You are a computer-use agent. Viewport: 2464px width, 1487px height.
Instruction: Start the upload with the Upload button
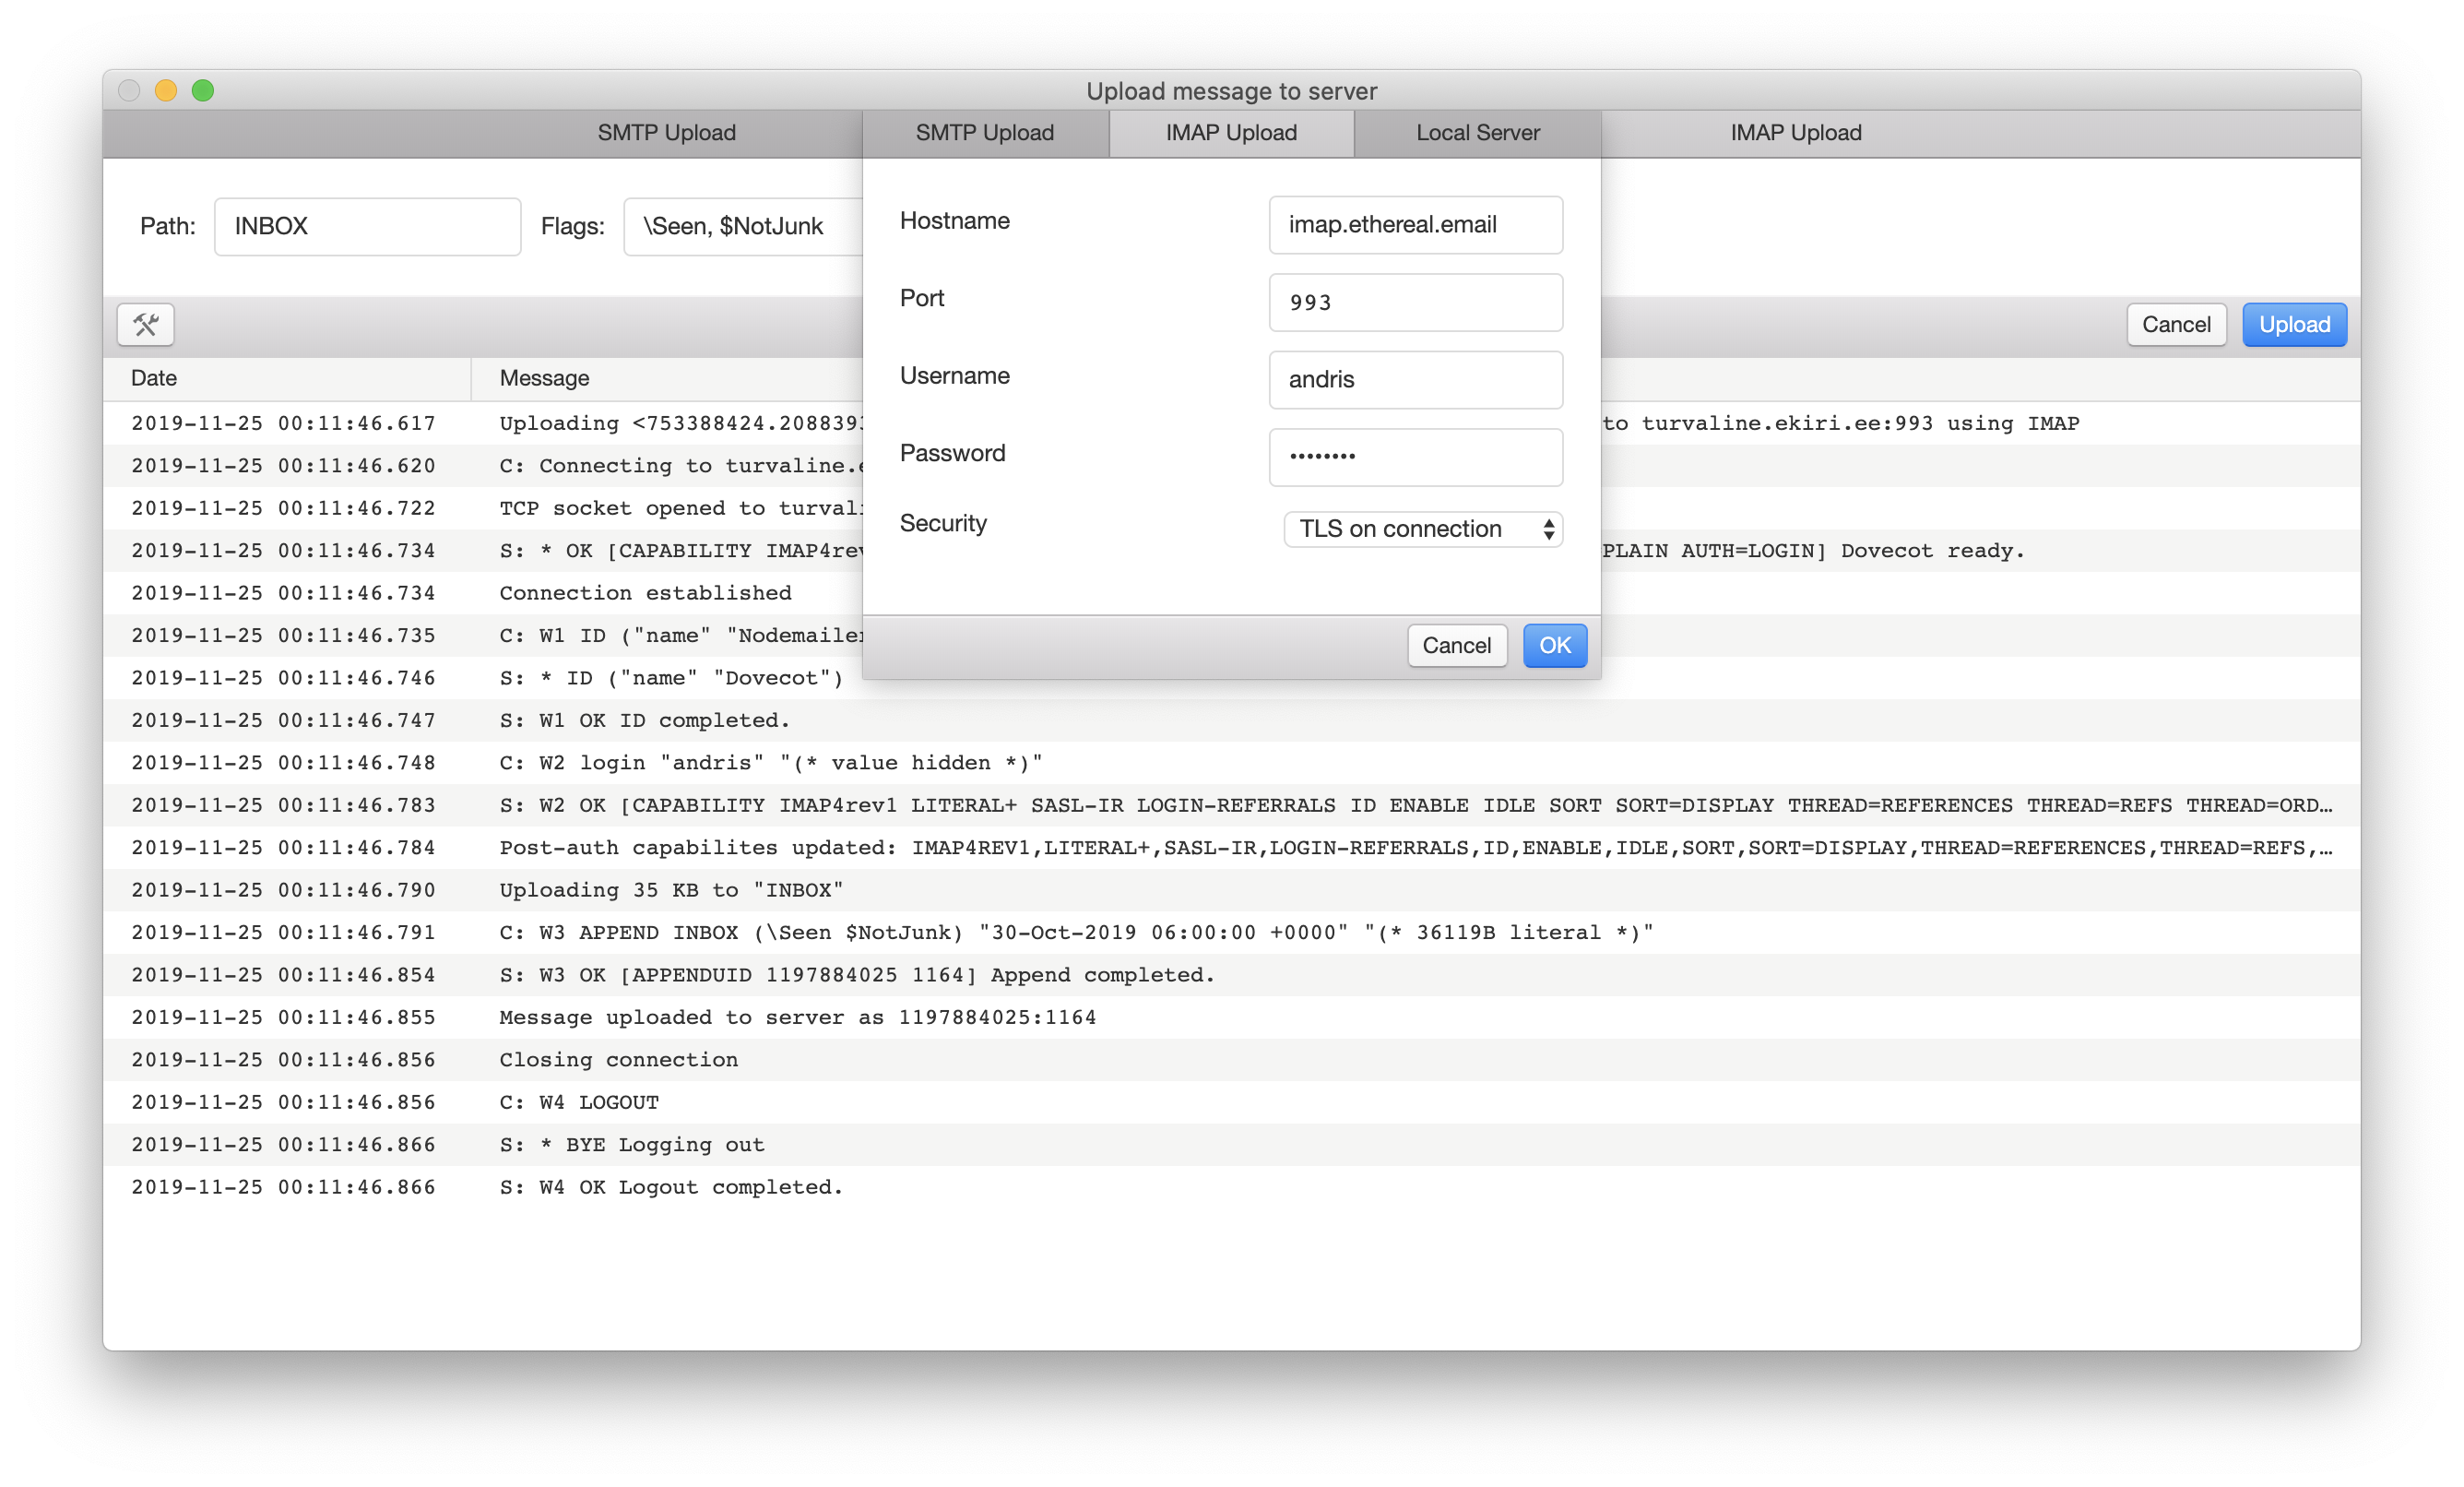[2294, 324]
